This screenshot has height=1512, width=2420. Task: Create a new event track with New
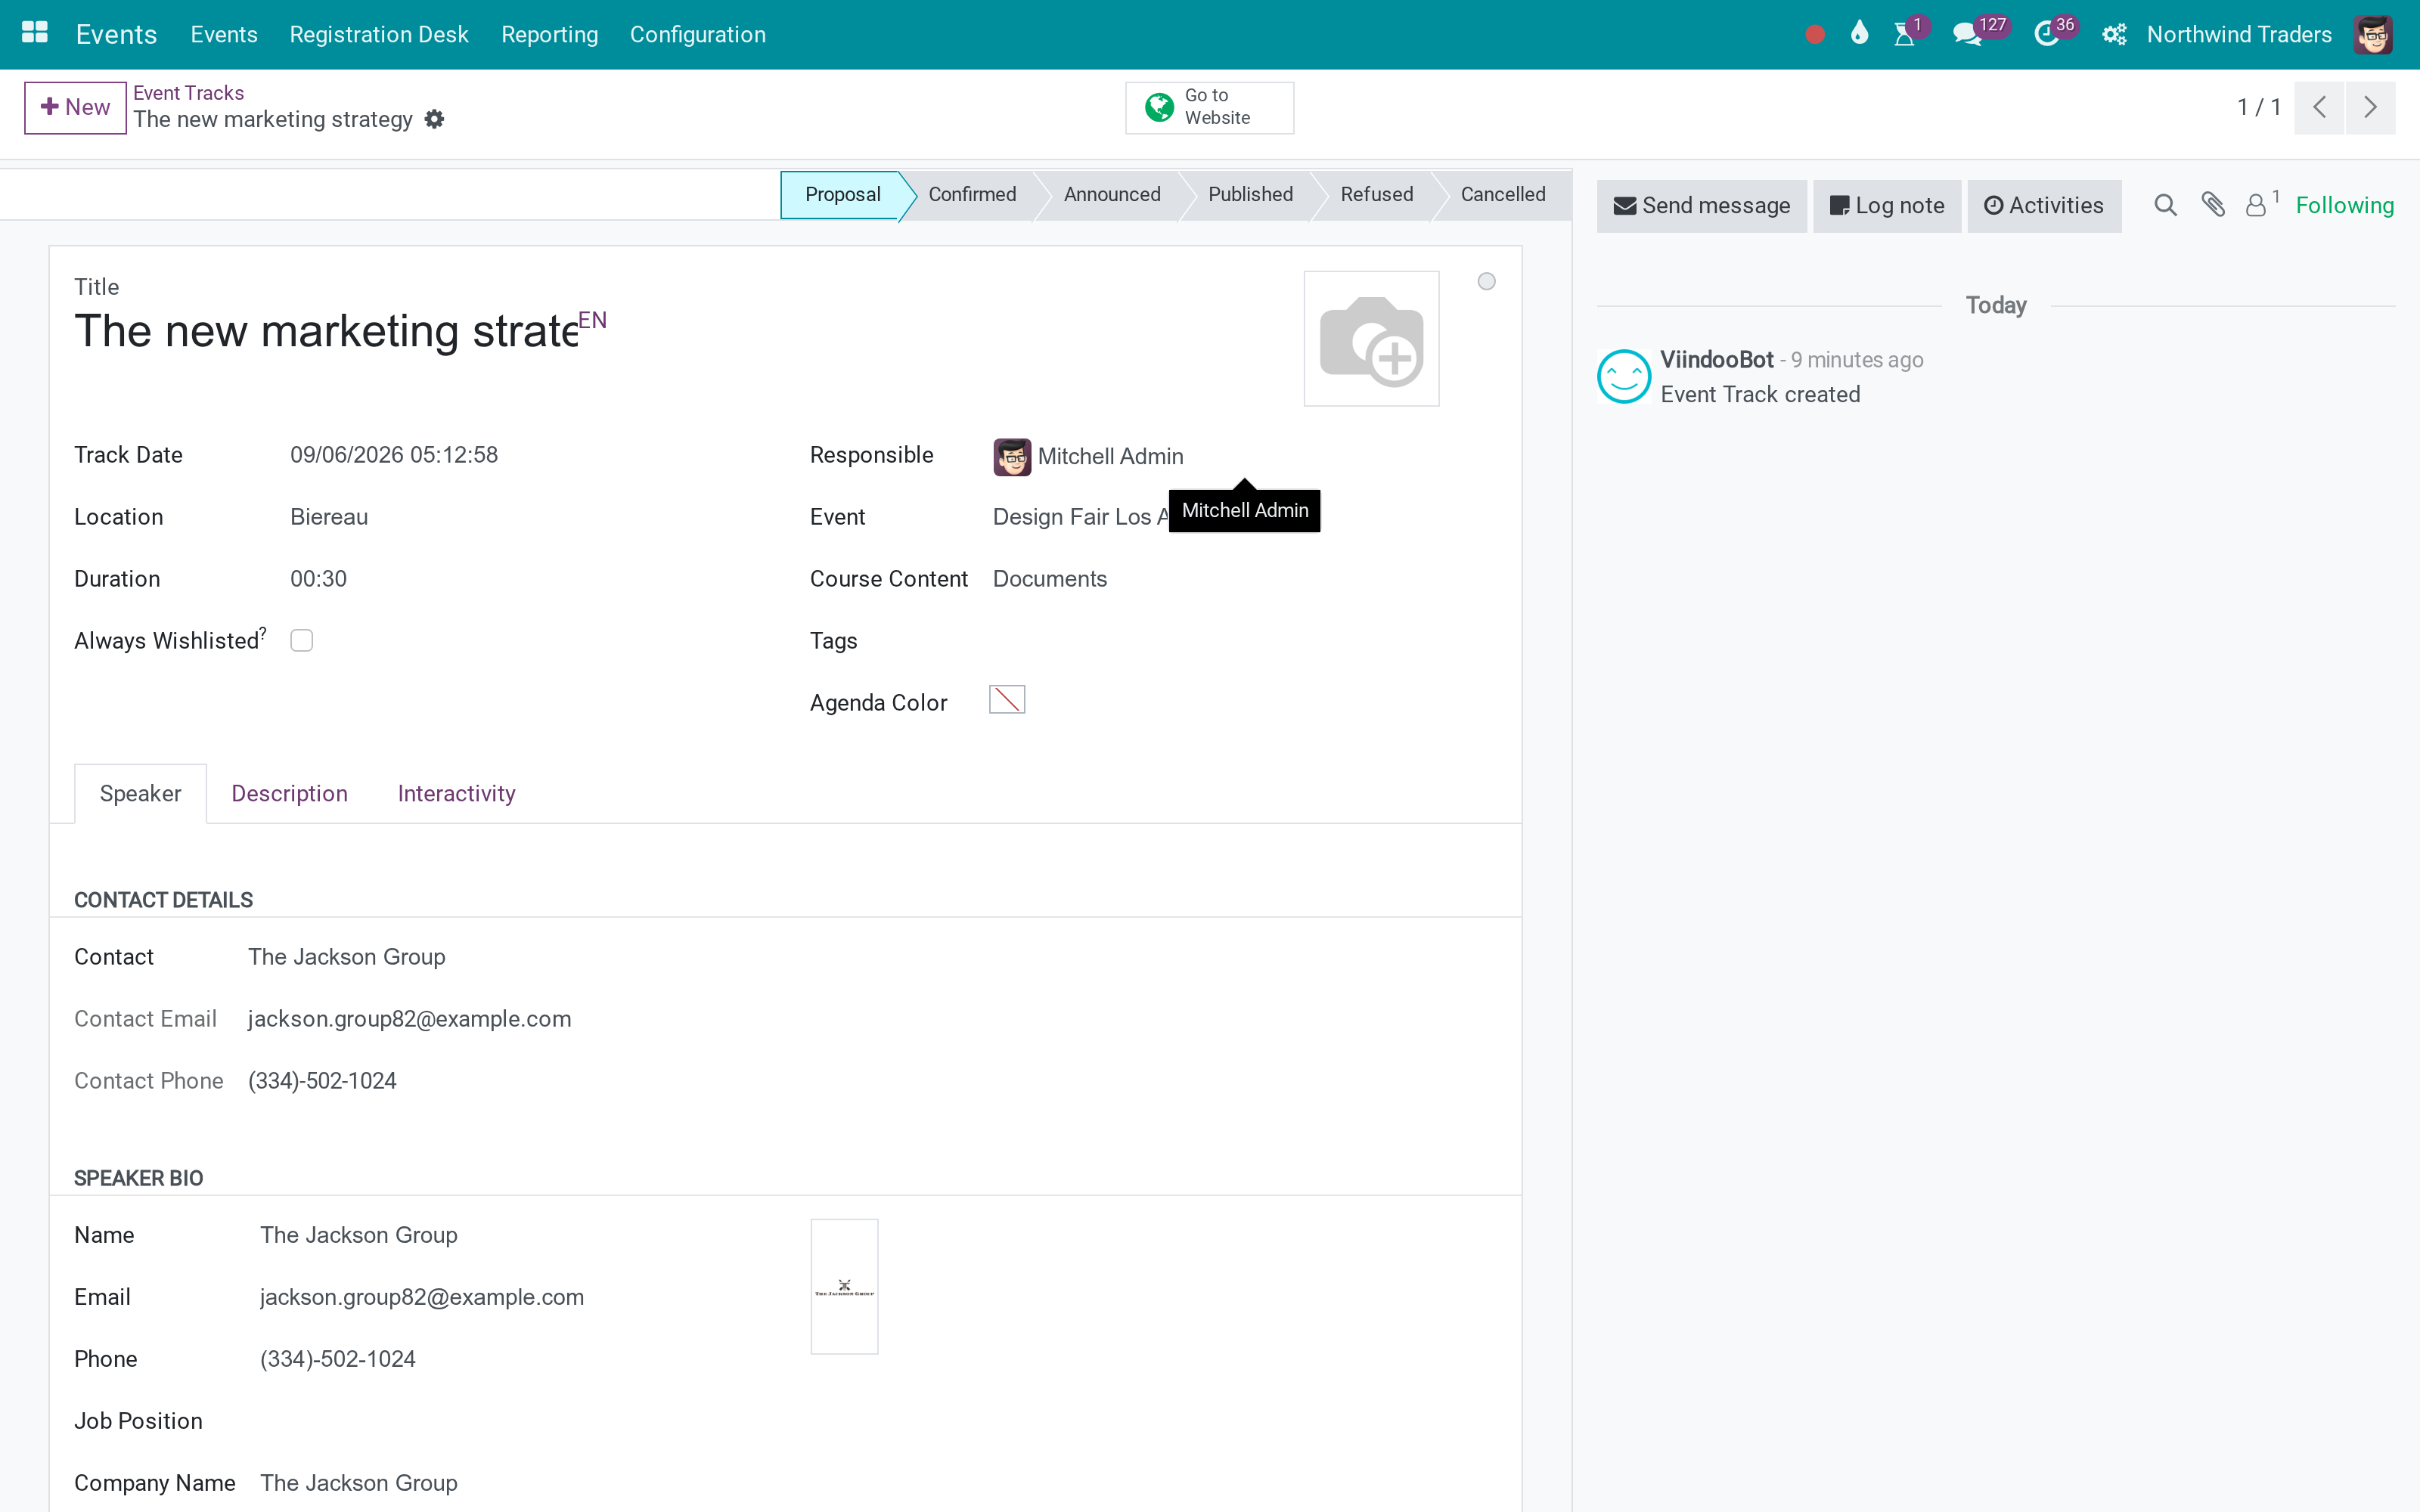(75, 107)
